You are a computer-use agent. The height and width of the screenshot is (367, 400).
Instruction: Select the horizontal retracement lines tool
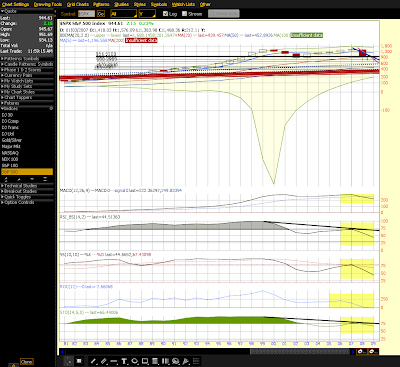point(155,361)
